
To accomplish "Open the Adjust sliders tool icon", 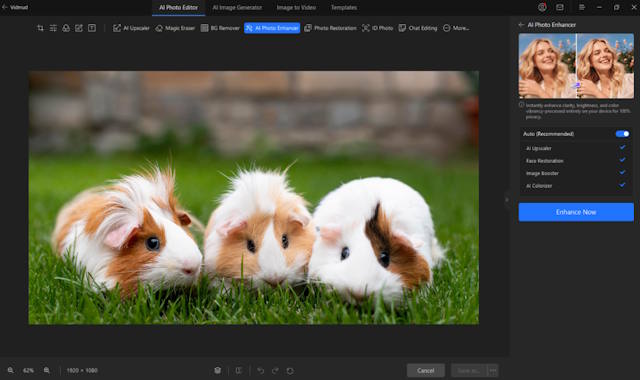I will tap(53, 28).
